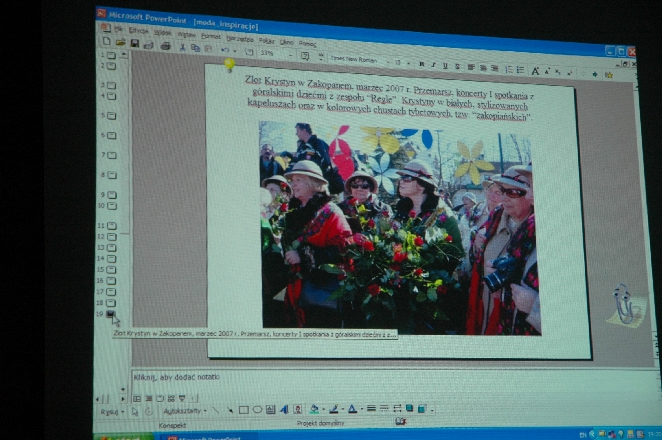Insert Clip Art from the drawing toolbar

tap(298, 409)
